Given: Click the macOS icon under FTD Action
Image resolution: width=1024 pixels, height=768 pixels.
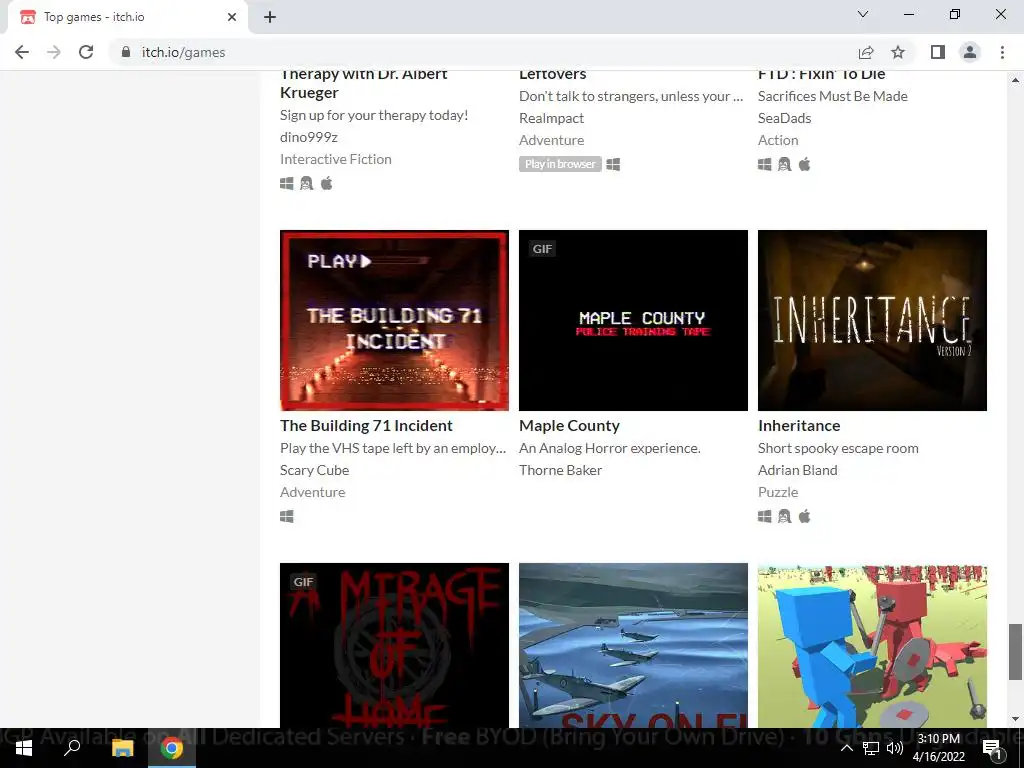Looking at the screenshot, I should 805,164.
